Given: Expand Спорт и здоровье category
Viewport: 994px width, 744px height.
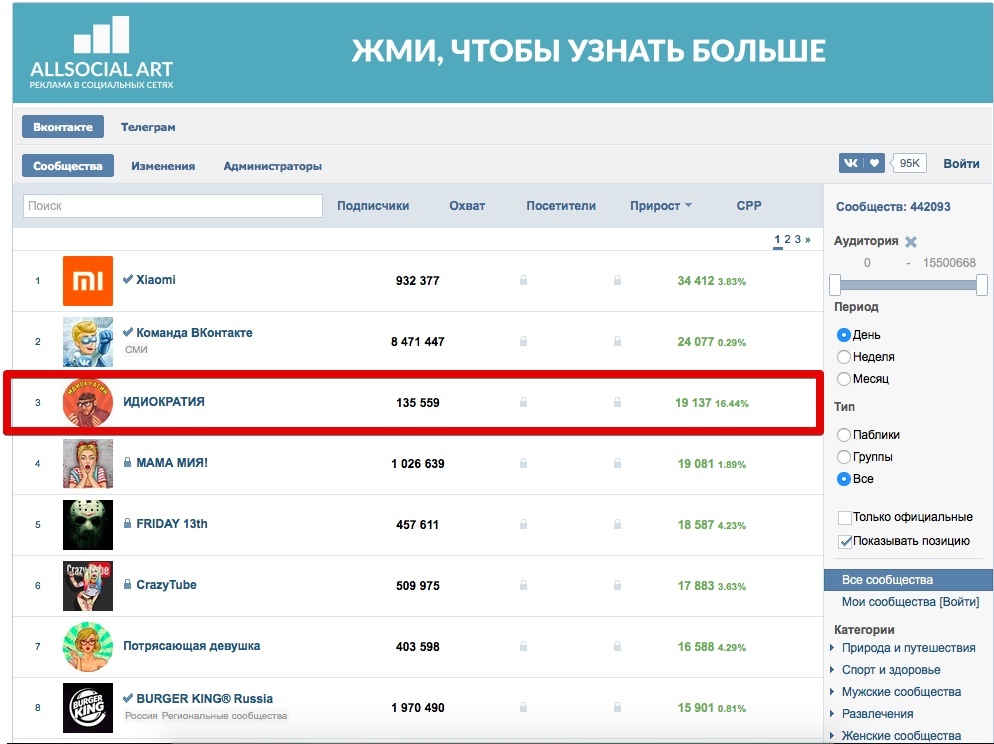Looking at the screenshot, I should (832, 670).
